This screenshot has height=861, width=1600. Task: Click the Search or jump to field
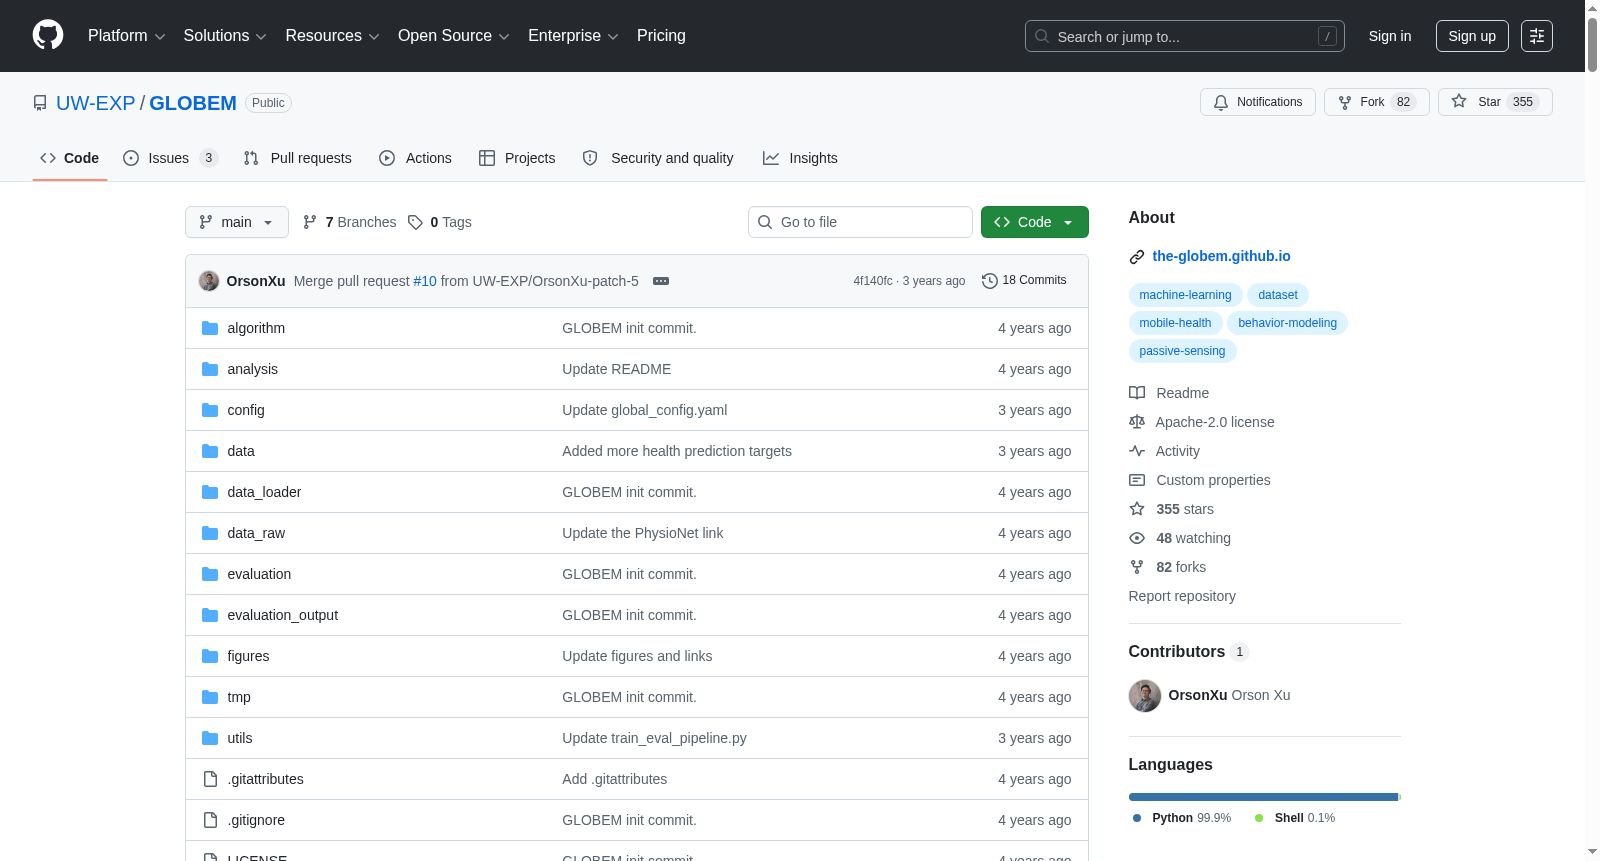pyautogui.click(x=1185, y=36)
